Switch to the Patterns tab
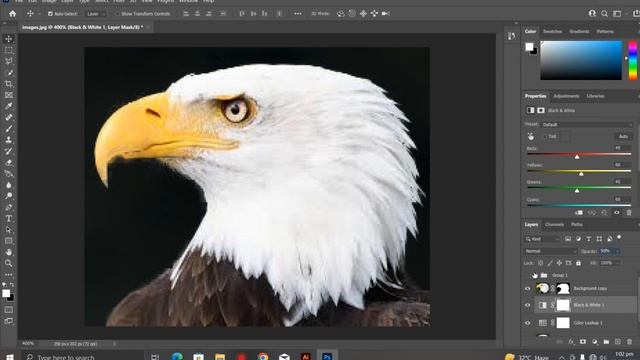640x360 pixels. pos(605,31)
